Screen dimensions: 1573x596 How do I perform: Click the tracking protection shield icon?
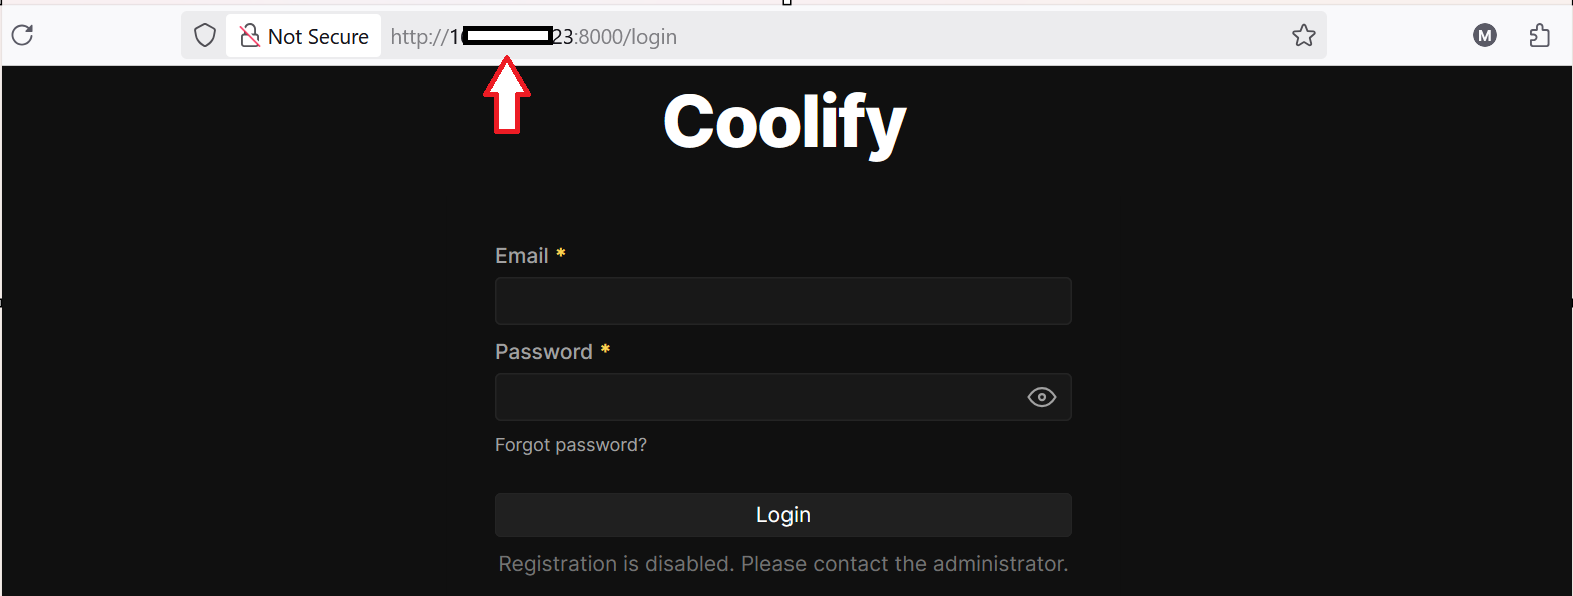205,36
